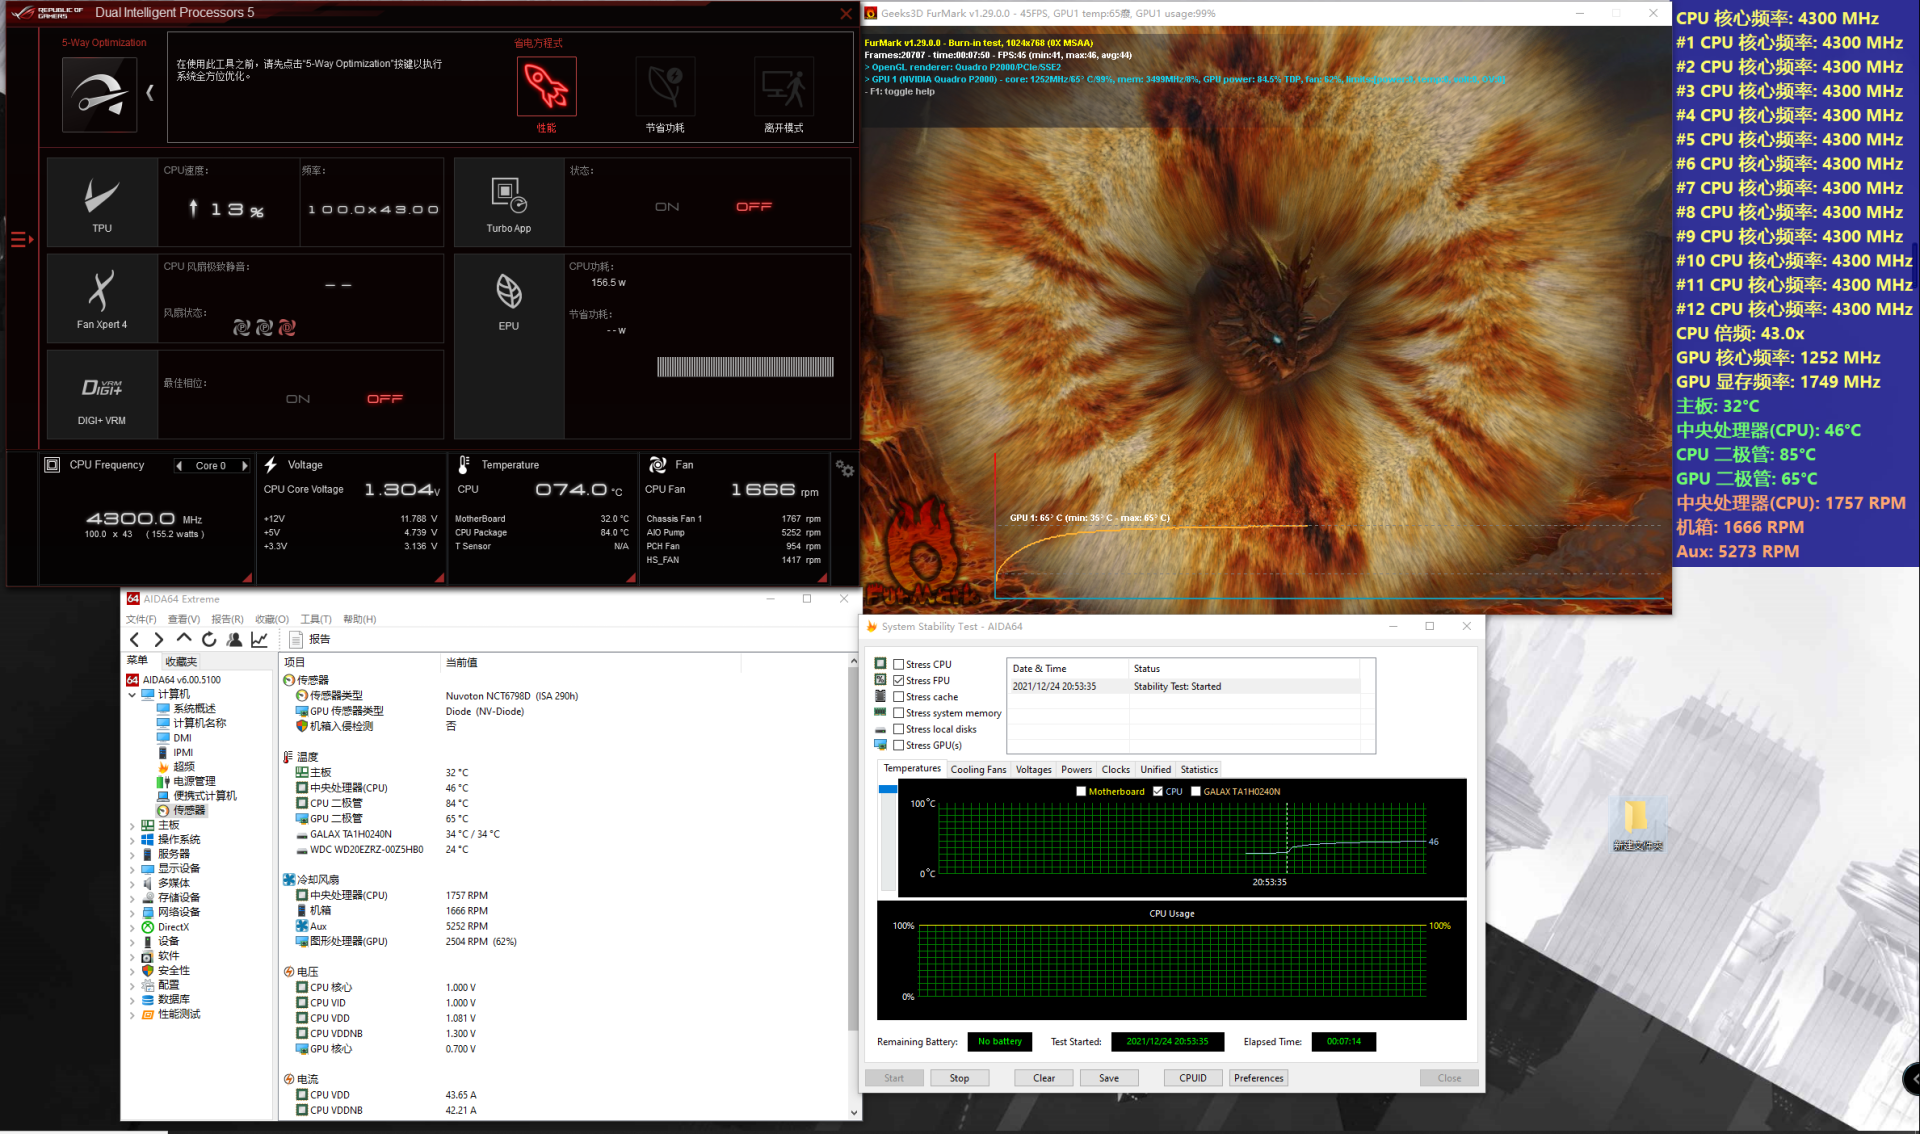1920x1134 pixels.
Task: Click Clear button in Stability Test
Action: (x=1044, y=1078)
